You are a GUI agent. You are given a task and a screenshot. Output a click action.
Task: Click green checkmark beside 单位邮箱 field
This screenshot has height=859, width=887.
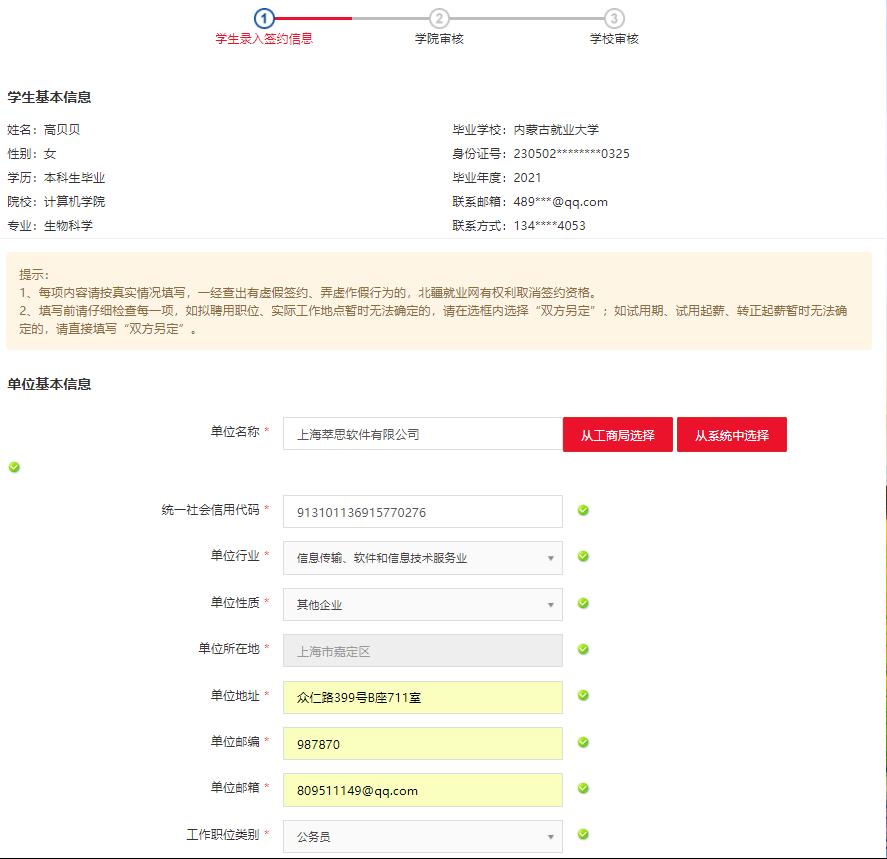(583, 789)
